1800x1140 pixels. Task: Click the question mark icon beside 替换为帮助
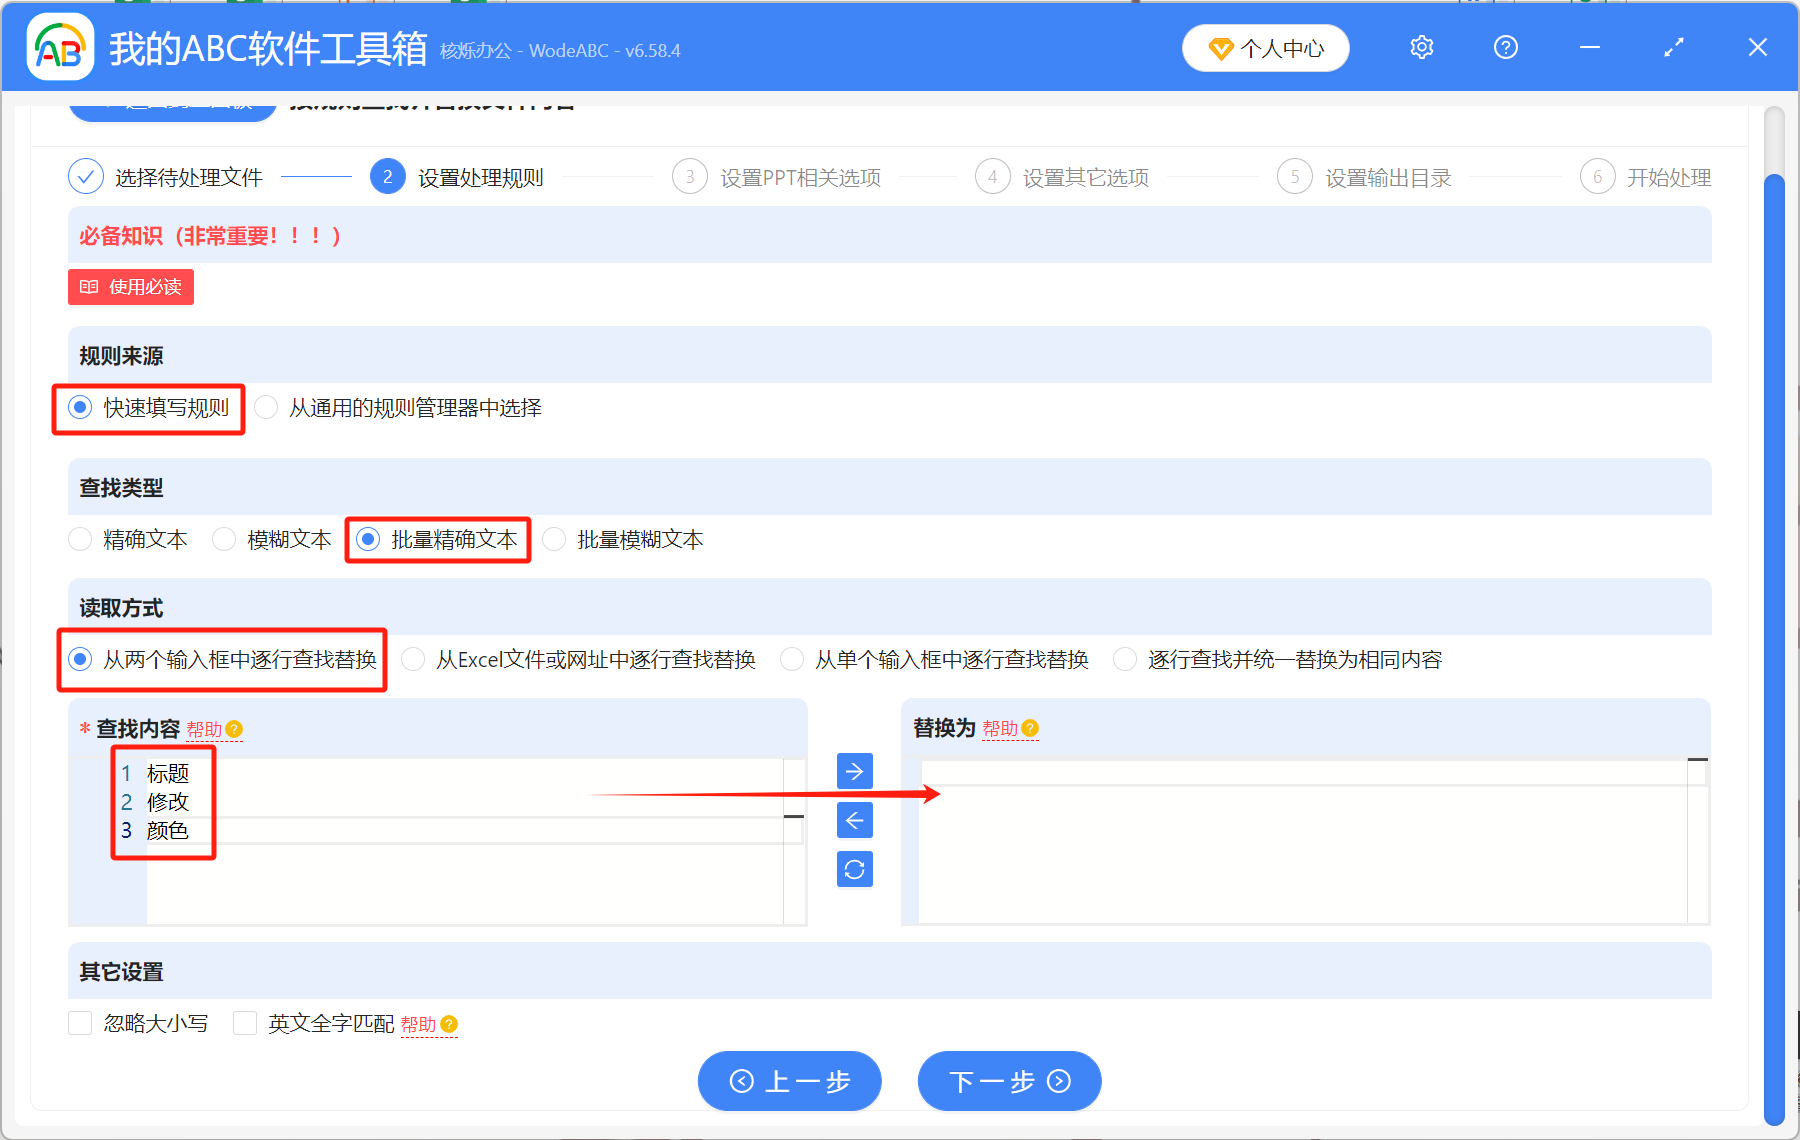(1030, 729)
